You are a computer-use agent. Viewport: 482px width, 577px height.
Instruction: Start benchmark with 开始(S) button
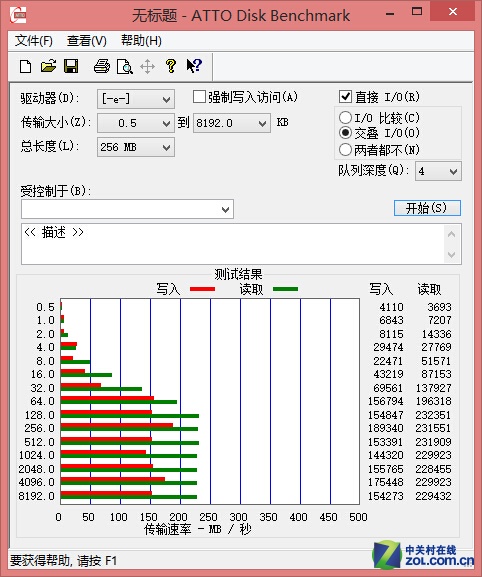pyautogui.click(x=427, y=208)
